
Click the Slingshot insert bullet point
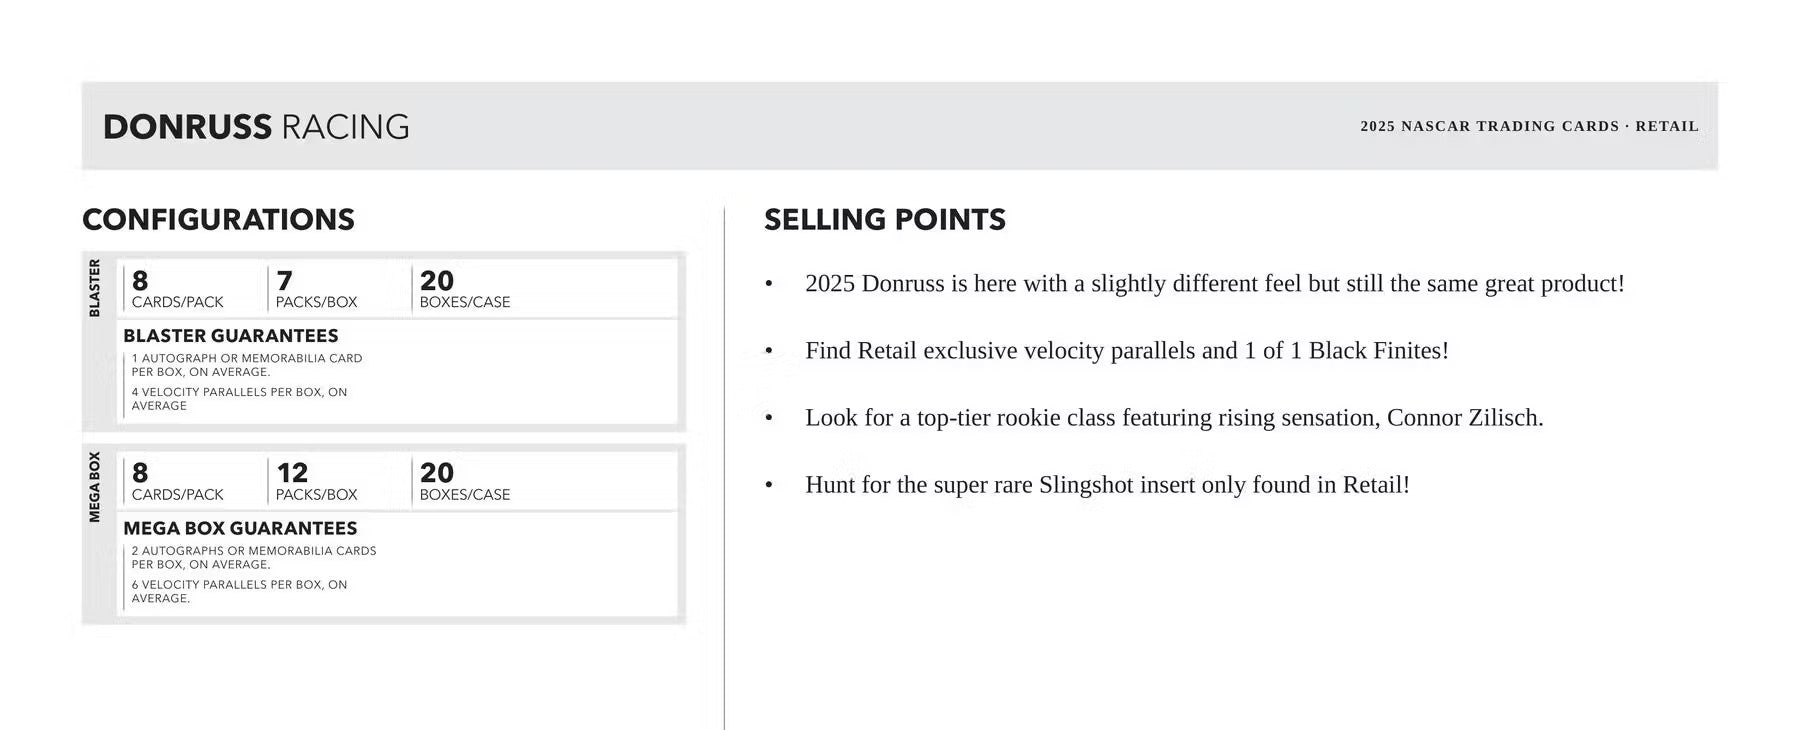tap(1106, 485)
